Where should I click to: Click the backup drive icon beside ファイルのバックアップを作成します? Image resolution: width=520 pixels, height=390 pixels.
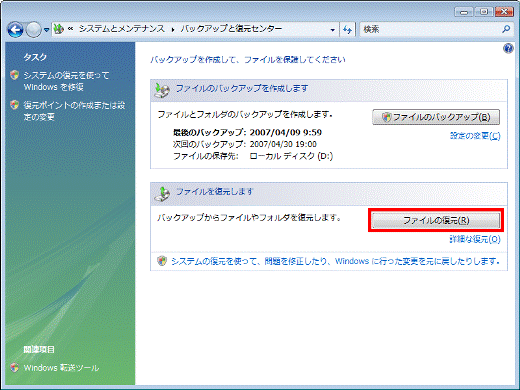click(x=162, y=90)
